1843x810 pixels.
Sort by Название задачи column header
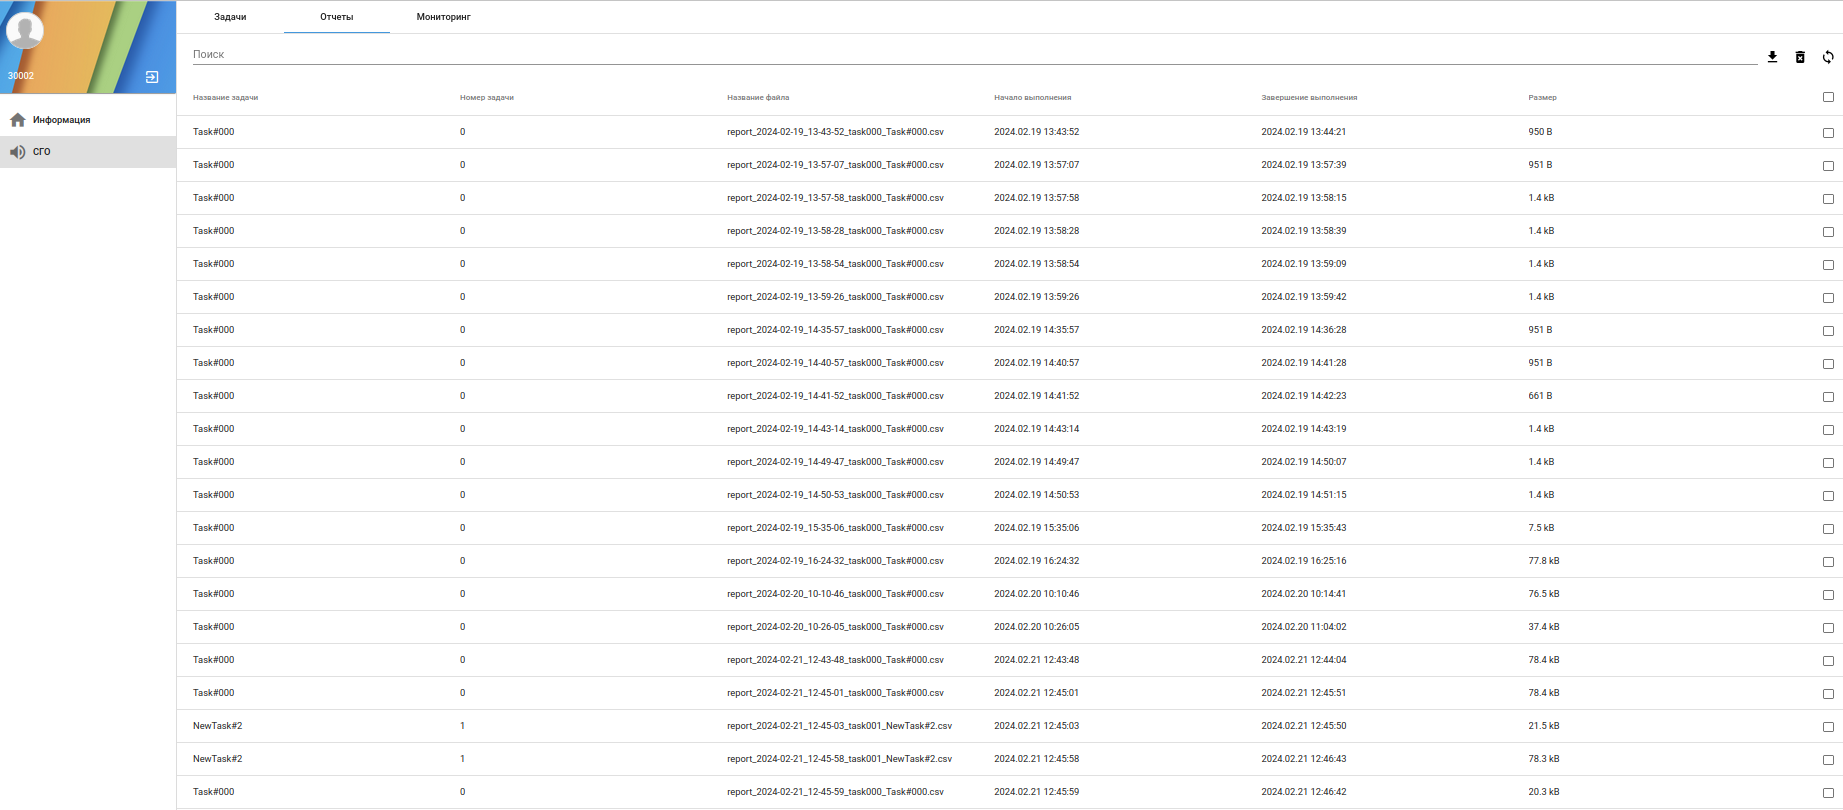coord(225,98)
